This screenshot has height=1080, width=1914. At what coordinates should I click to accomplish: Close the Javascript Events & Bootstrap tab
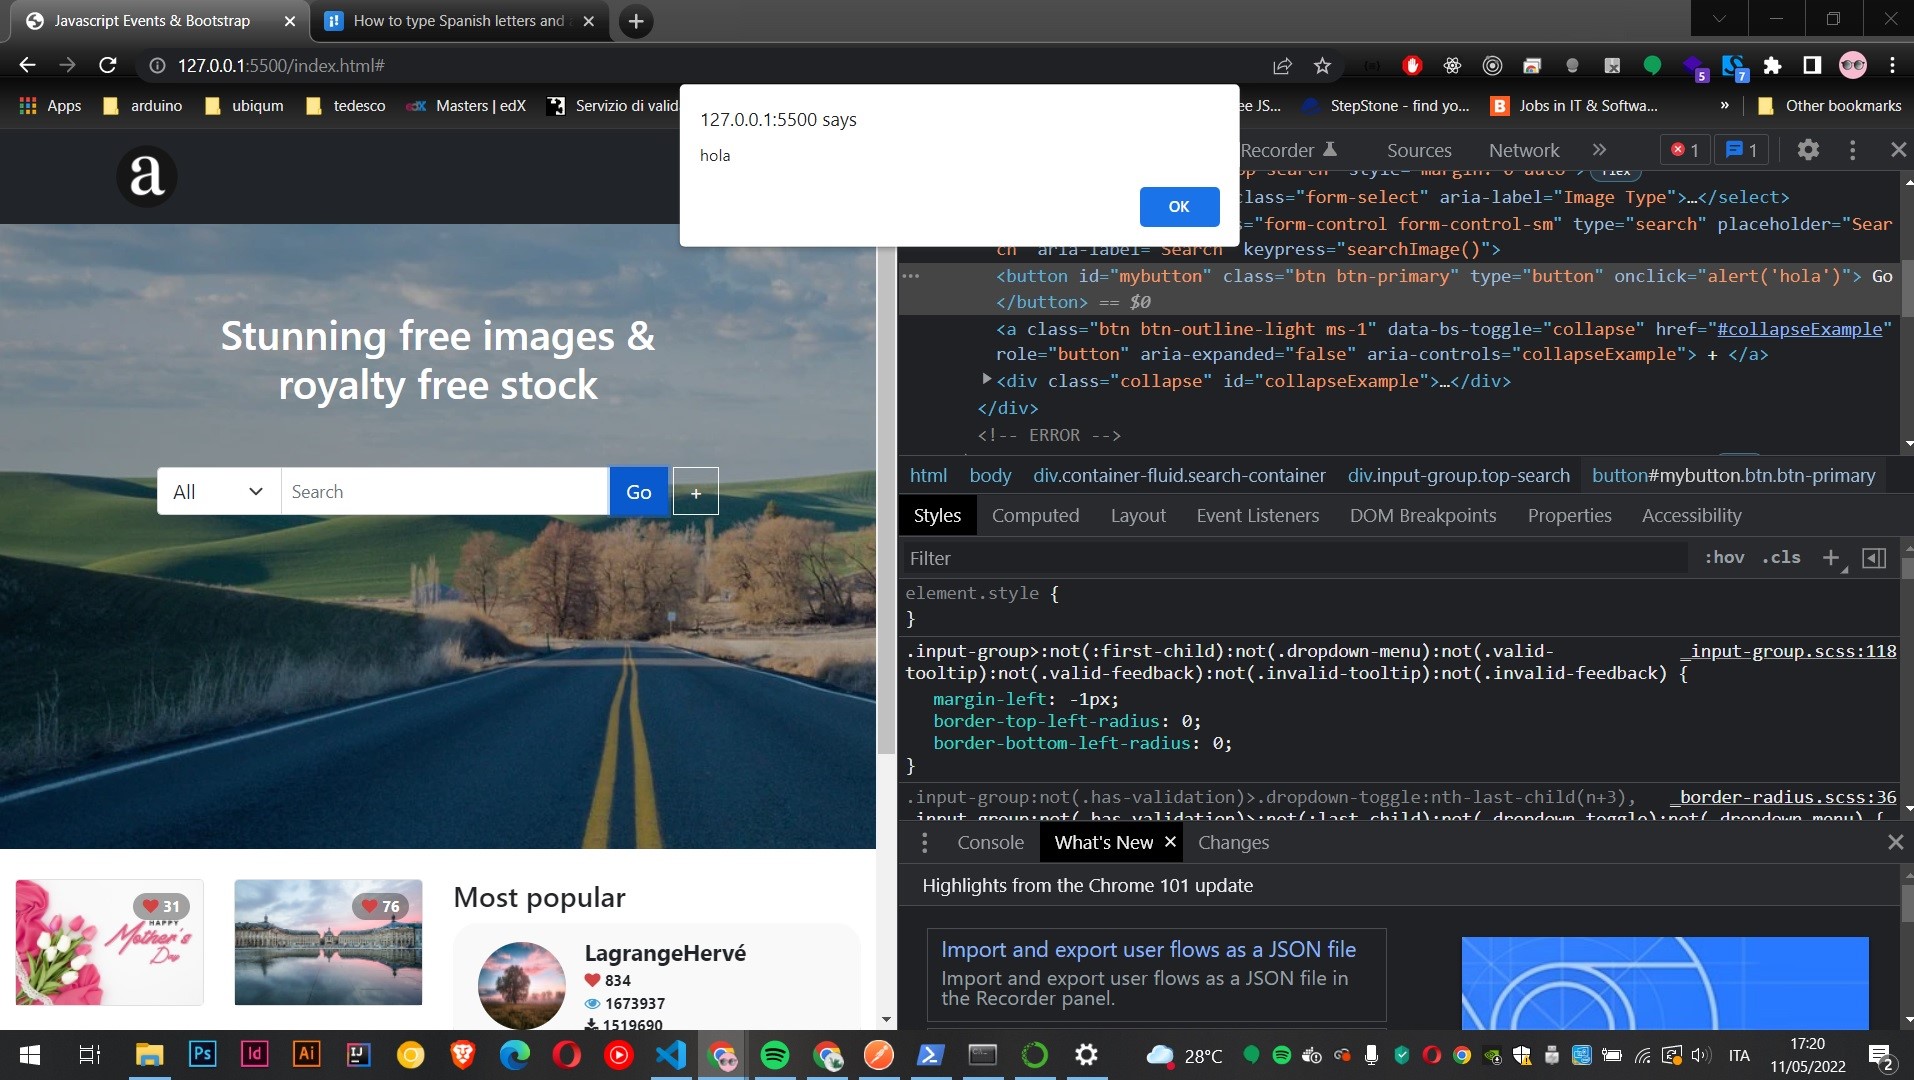(290, 21)
